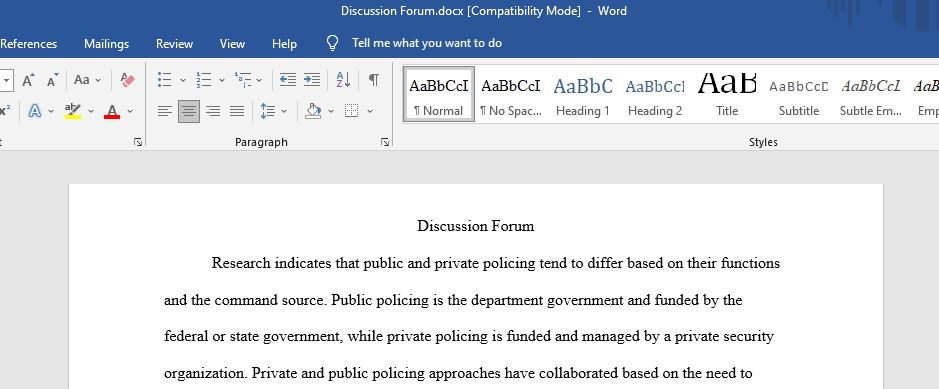Expand the Change Case dropdown arrow

pyautogui.click(x=98, y=80)
